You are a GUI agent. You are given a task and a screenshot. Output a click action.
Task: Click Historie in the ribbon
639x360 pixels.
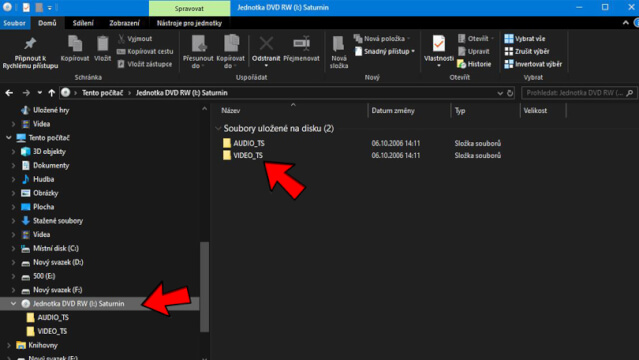[474, 64]
